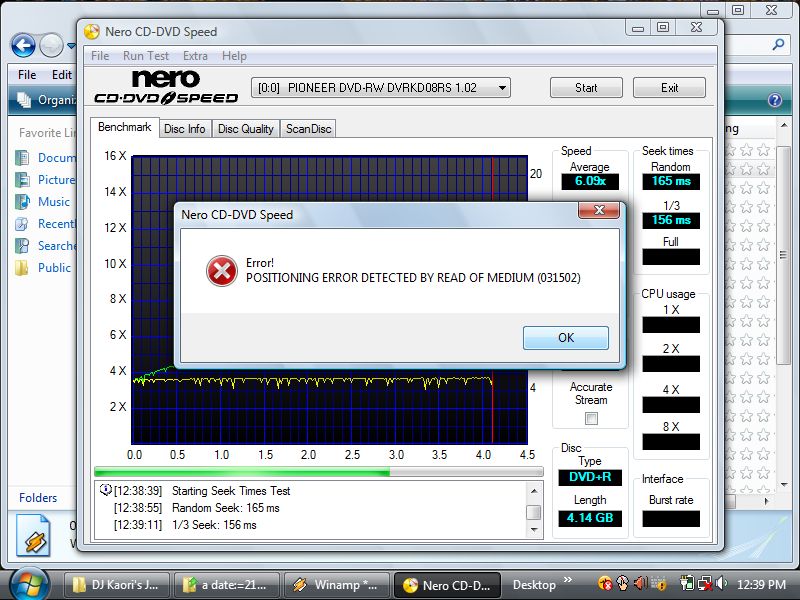This screenshot has width=800, height=600.
Task: Click the log scroll up arrow
Action: [534, 491]
